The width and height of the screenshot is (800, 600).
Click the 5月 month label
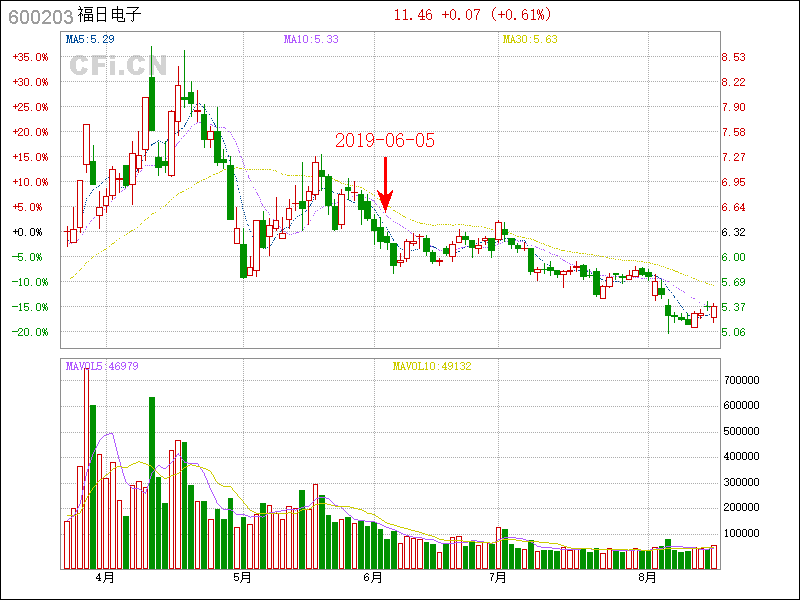pyautogui.click(x=242, y=578)
